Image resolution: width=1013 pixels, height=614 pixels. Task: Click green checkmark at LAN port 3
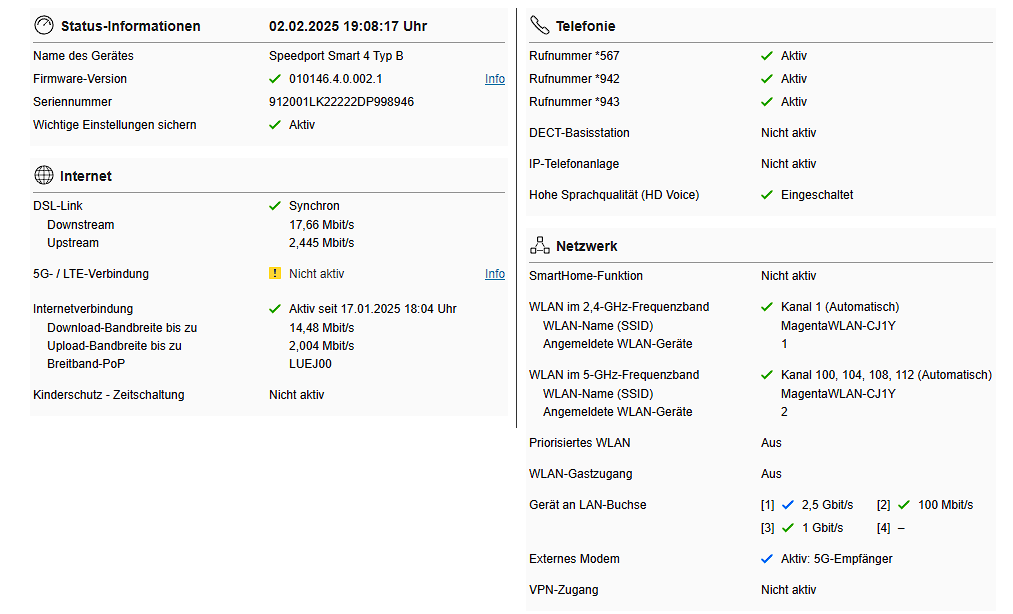[787, 528]
